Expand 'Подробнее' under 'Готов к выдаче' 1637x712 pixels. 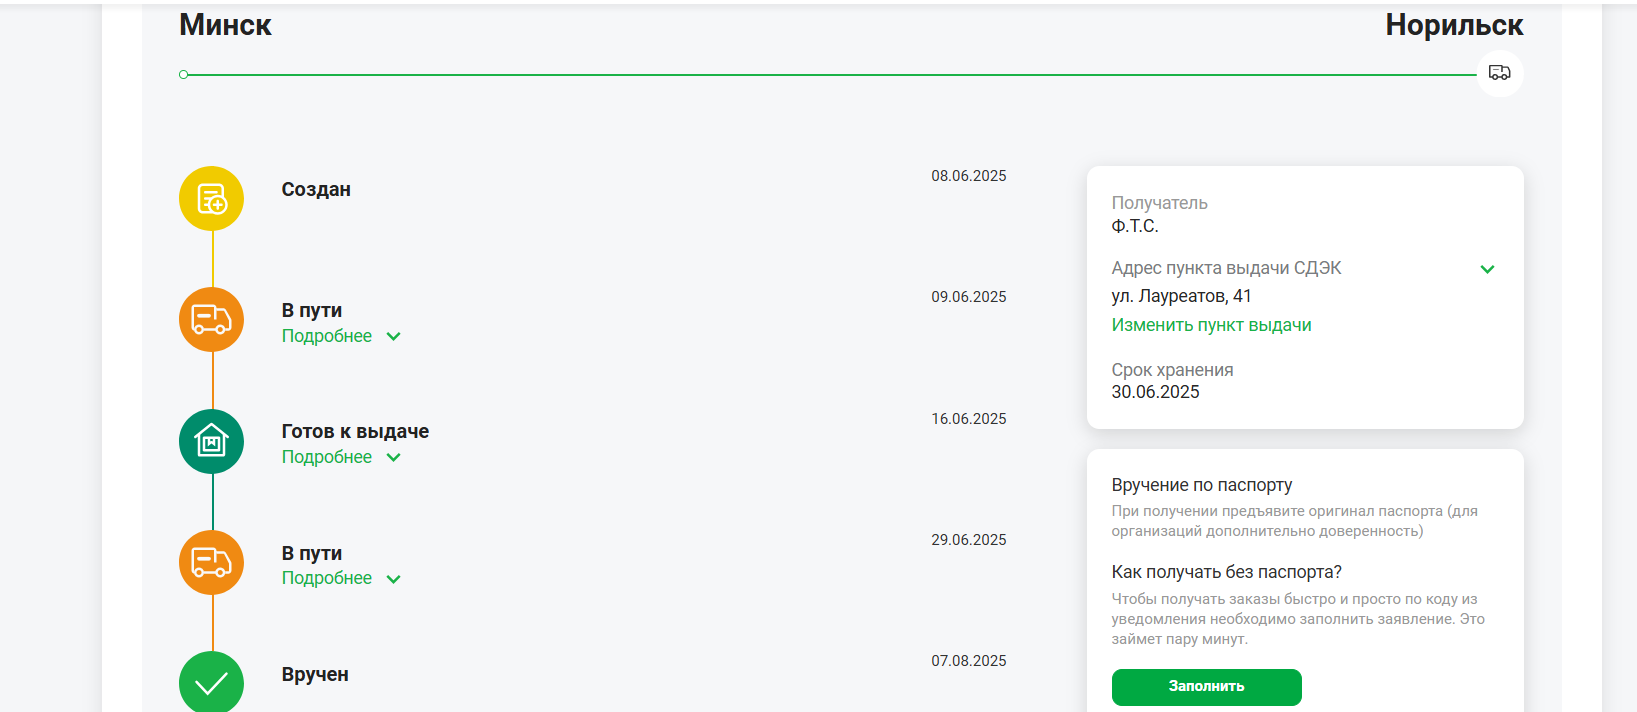(x=341, y=457)
